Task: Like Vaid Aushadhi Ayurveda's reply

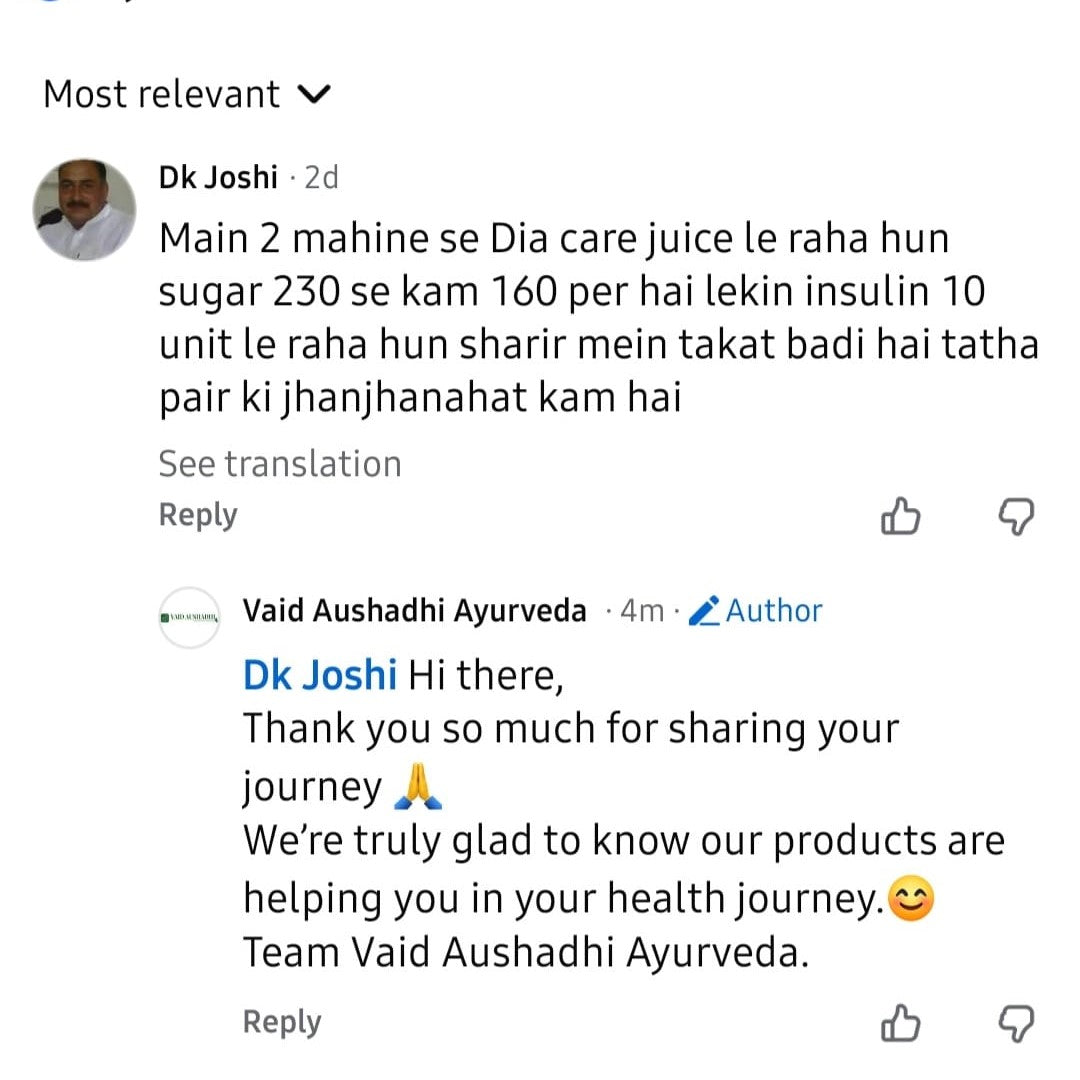Action: click(x=900, y=1023)
